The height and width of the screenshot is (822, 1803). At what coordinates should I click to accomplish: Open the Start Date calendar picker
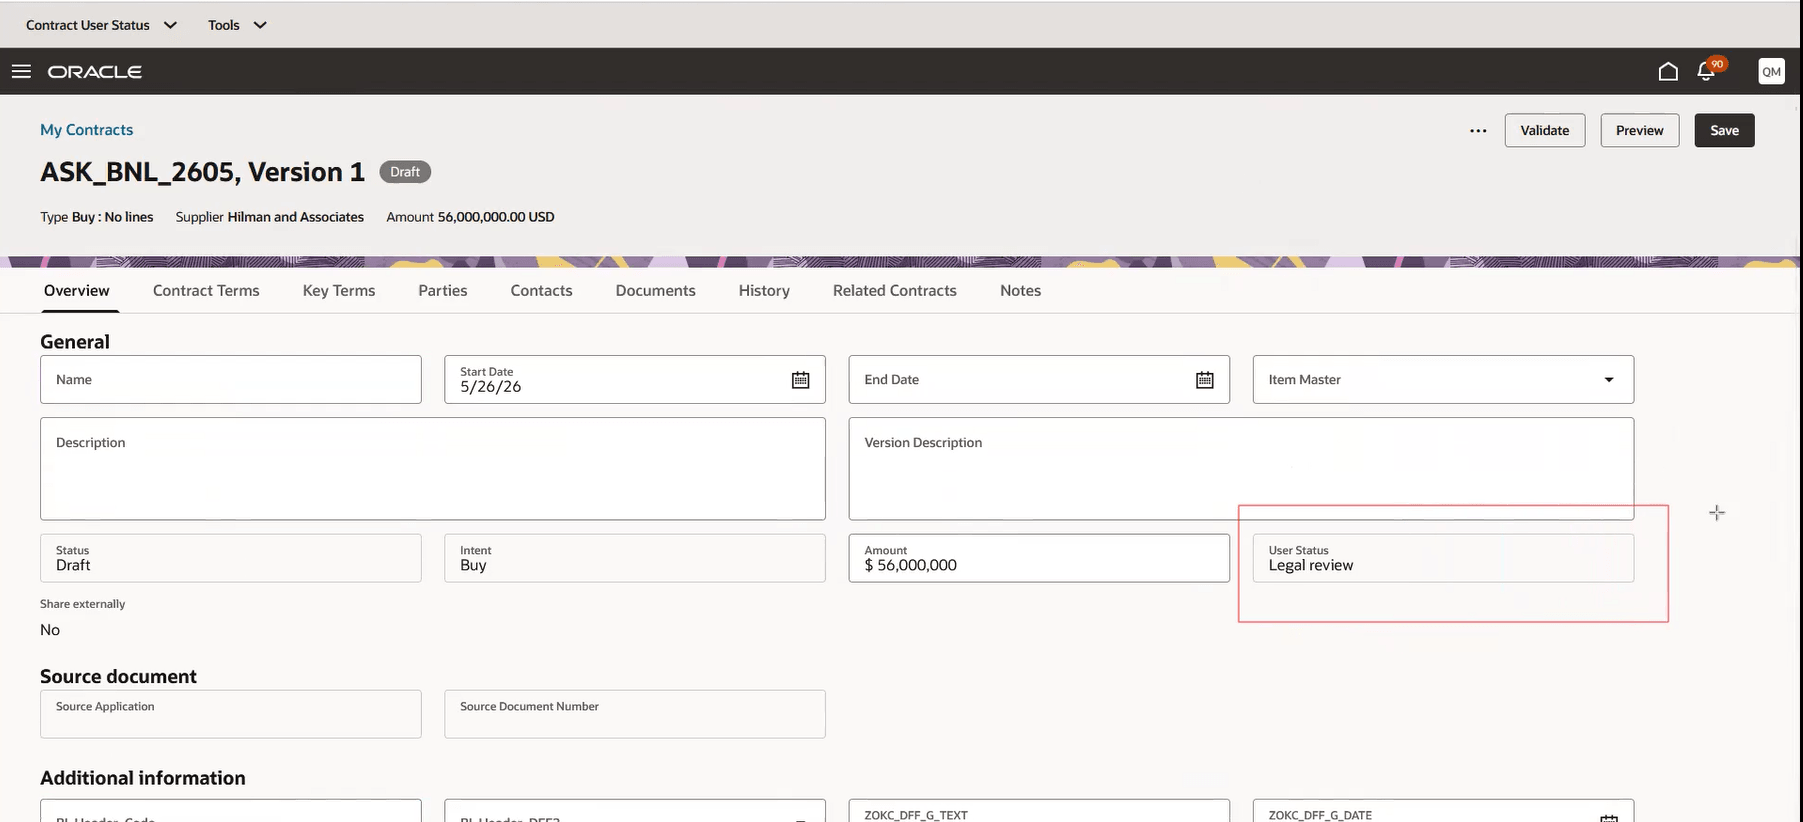coord(800,380)
